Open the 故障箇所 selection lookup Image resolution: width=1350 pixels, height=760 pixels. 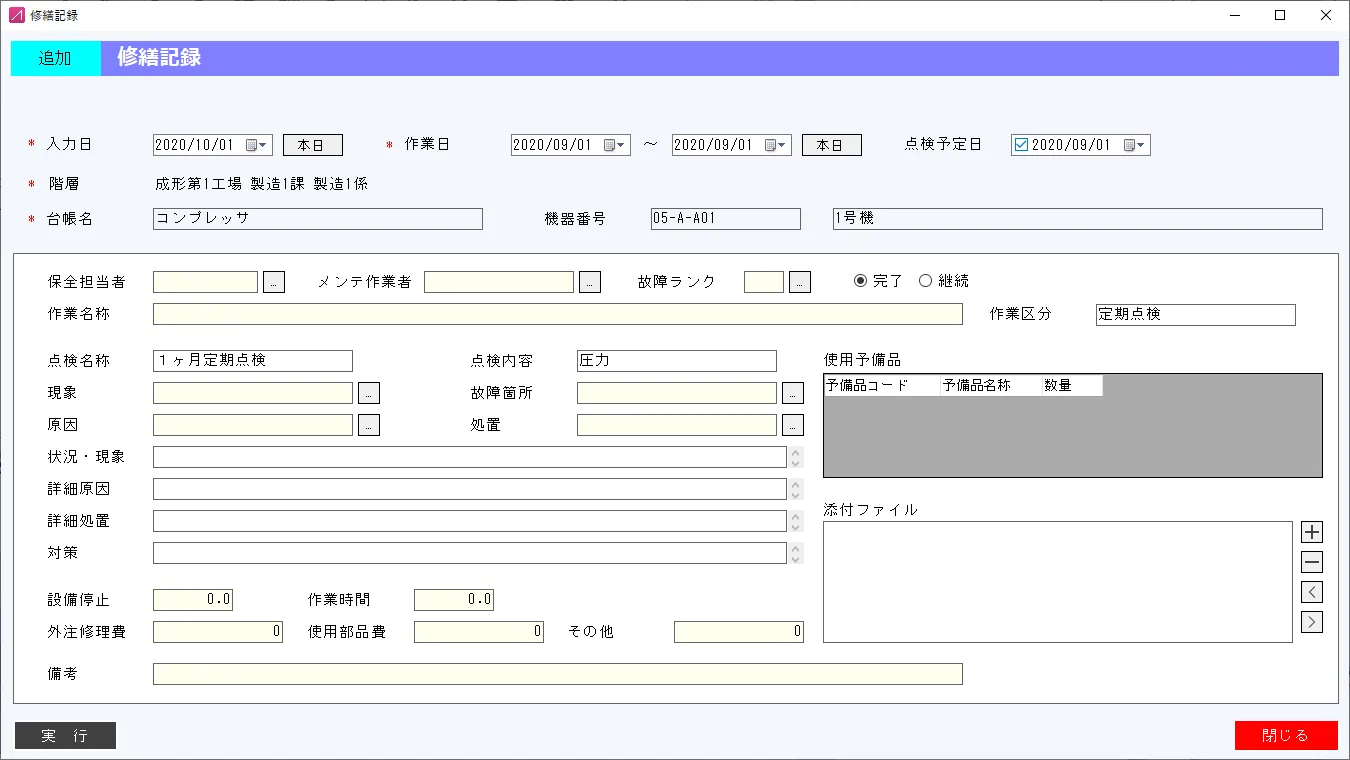[792, 392]
